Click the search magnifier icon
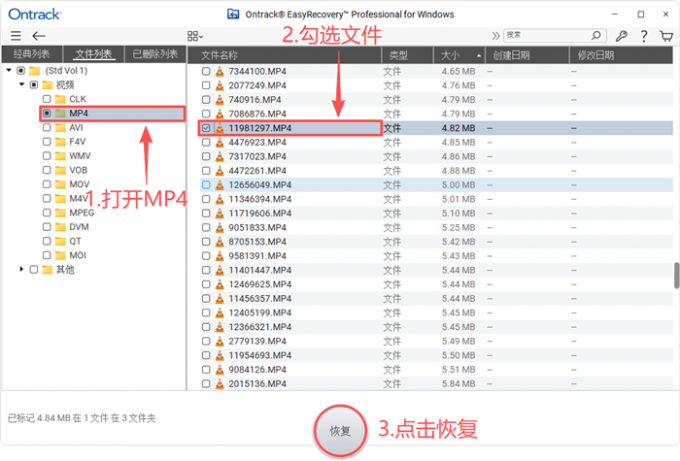This screenshot has height=461, width=680. 596,35
